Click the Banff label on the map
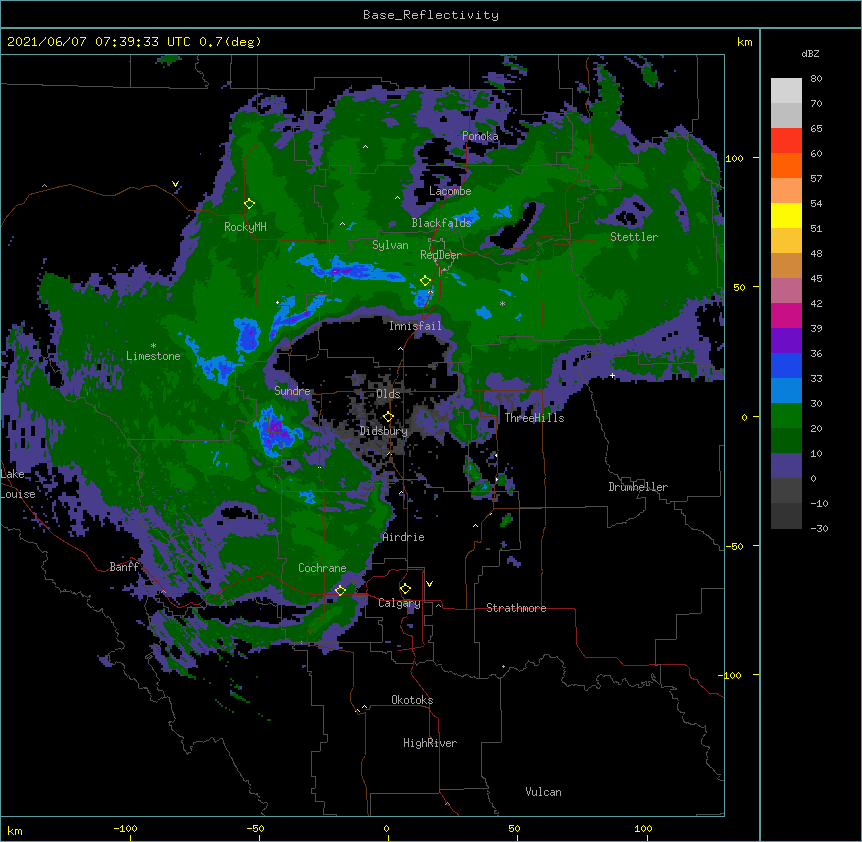The image size is (862, 842). [124, 567]
